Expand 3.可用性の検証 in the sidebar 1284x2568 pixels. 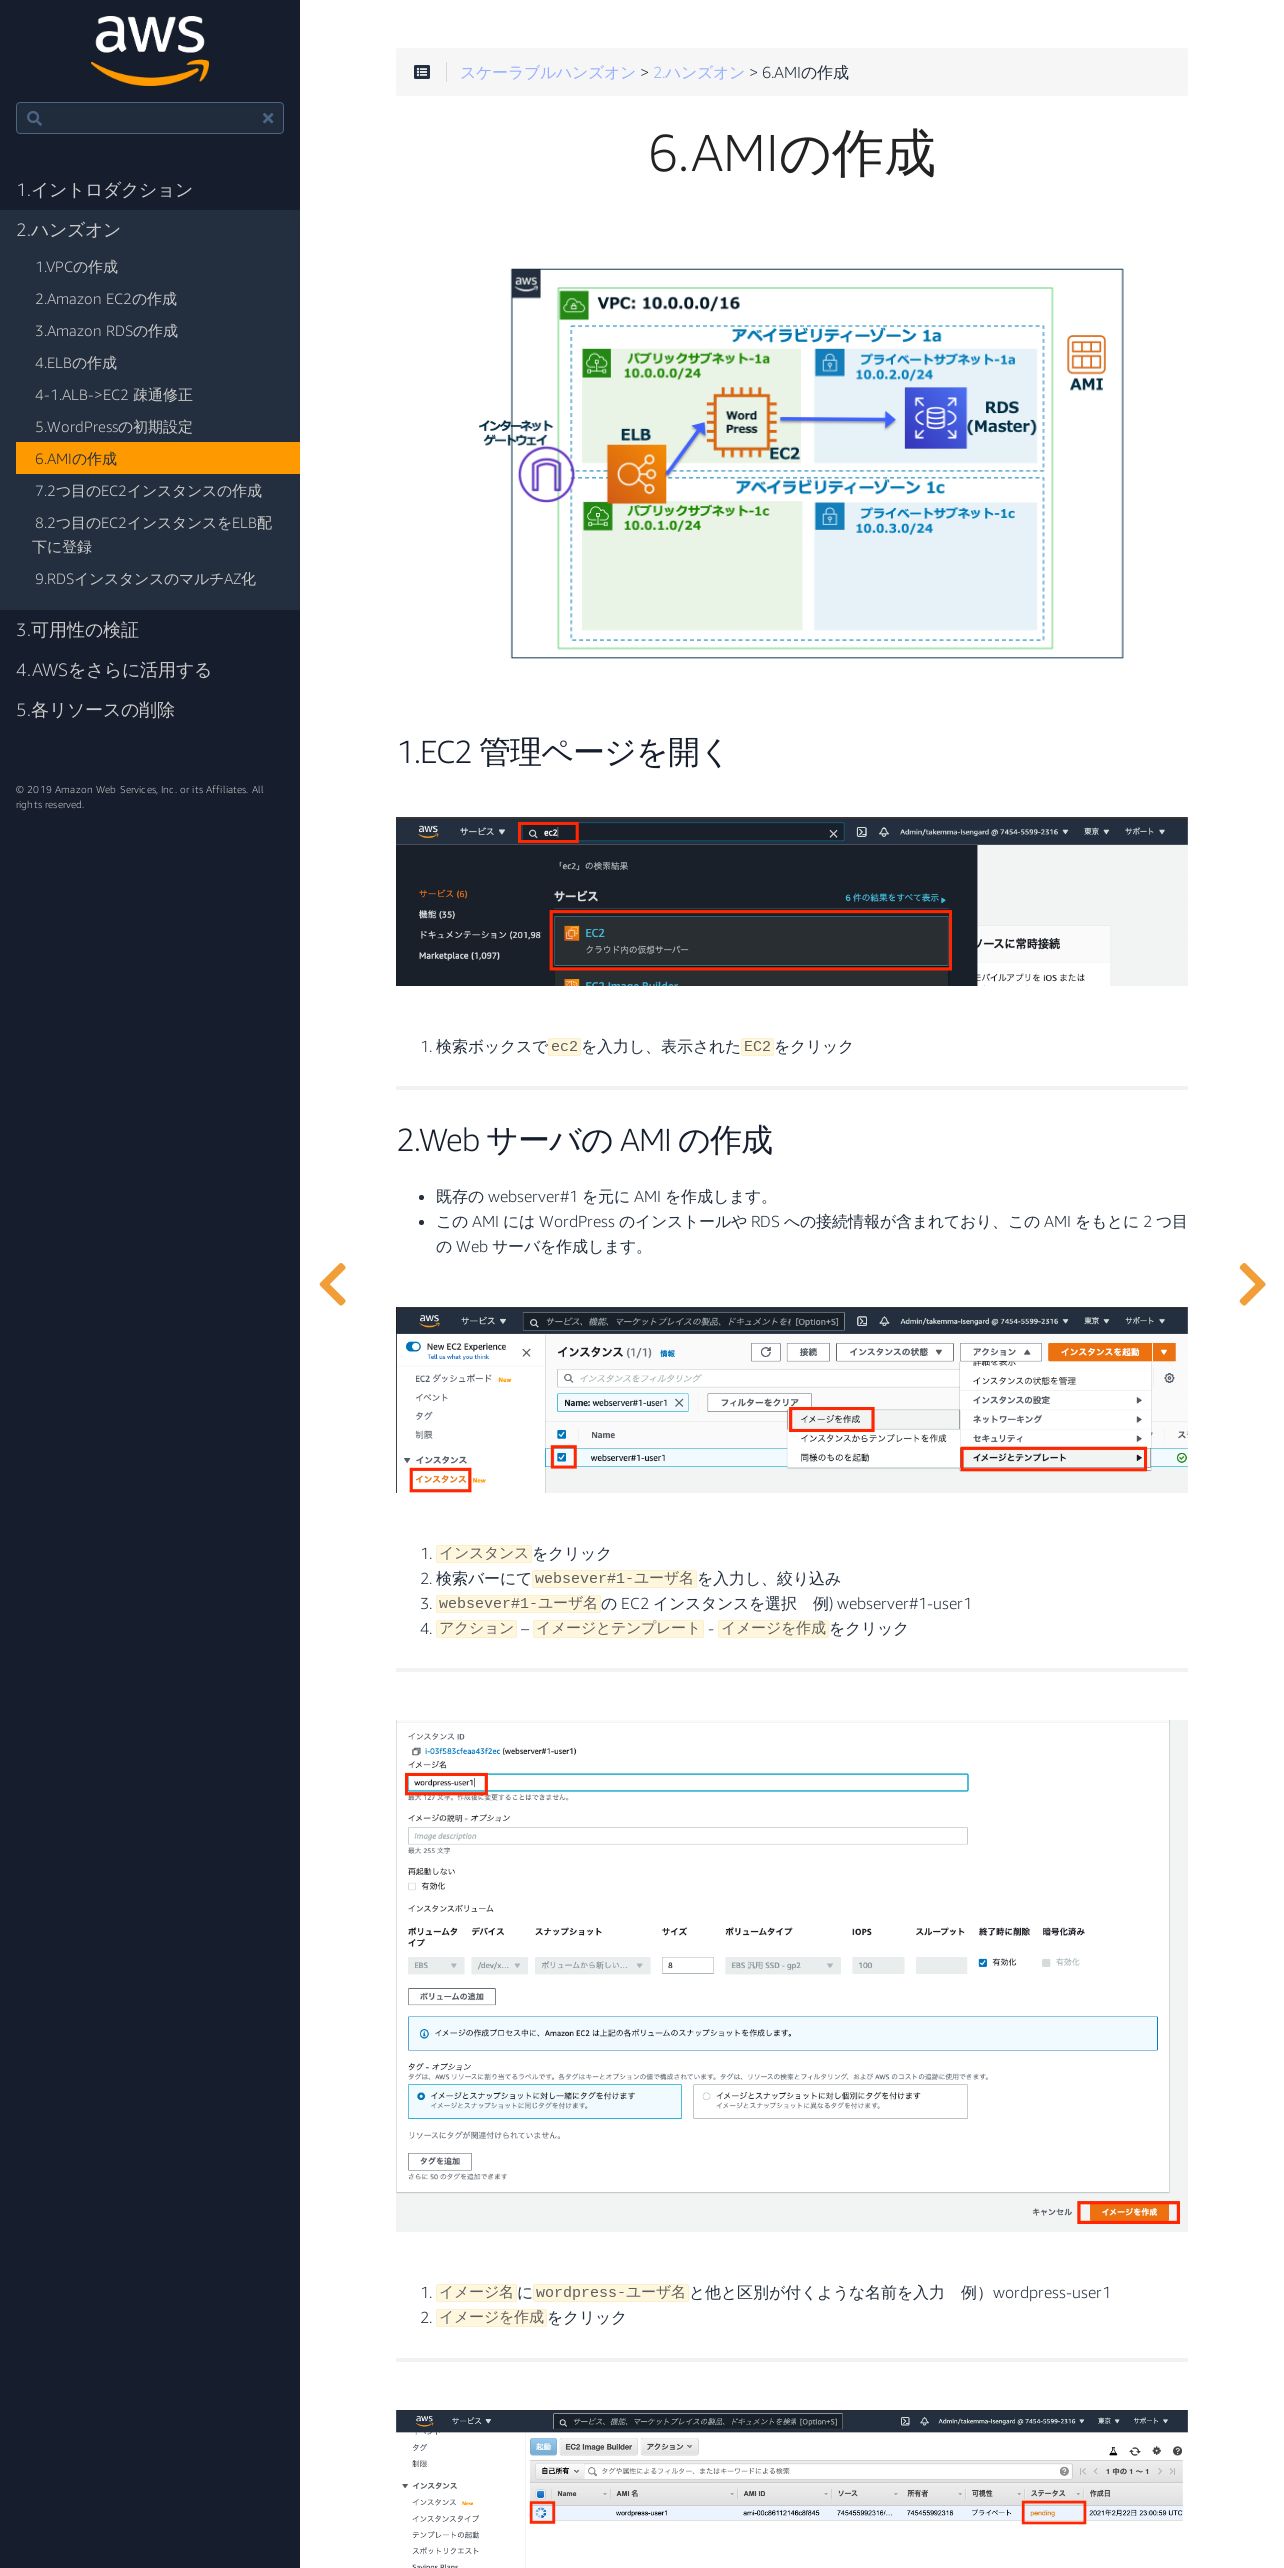point(150,630)
